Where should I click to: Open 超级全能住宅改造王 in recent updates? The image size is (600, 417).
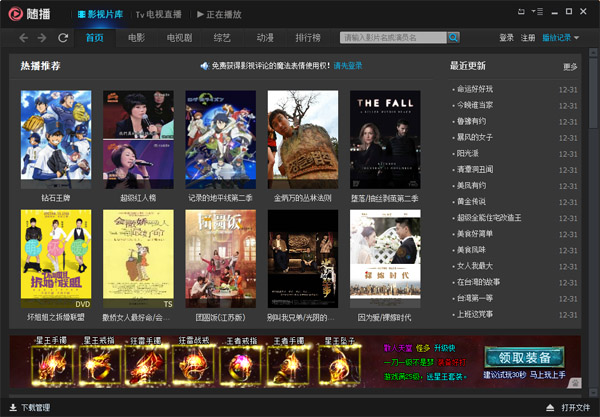coord(489,218)
